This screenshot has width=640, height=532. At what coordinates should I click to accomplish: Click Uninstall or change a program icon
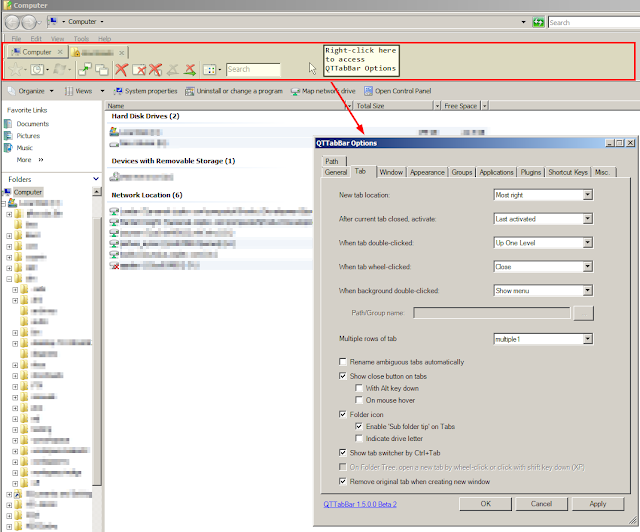coord(189,91)
